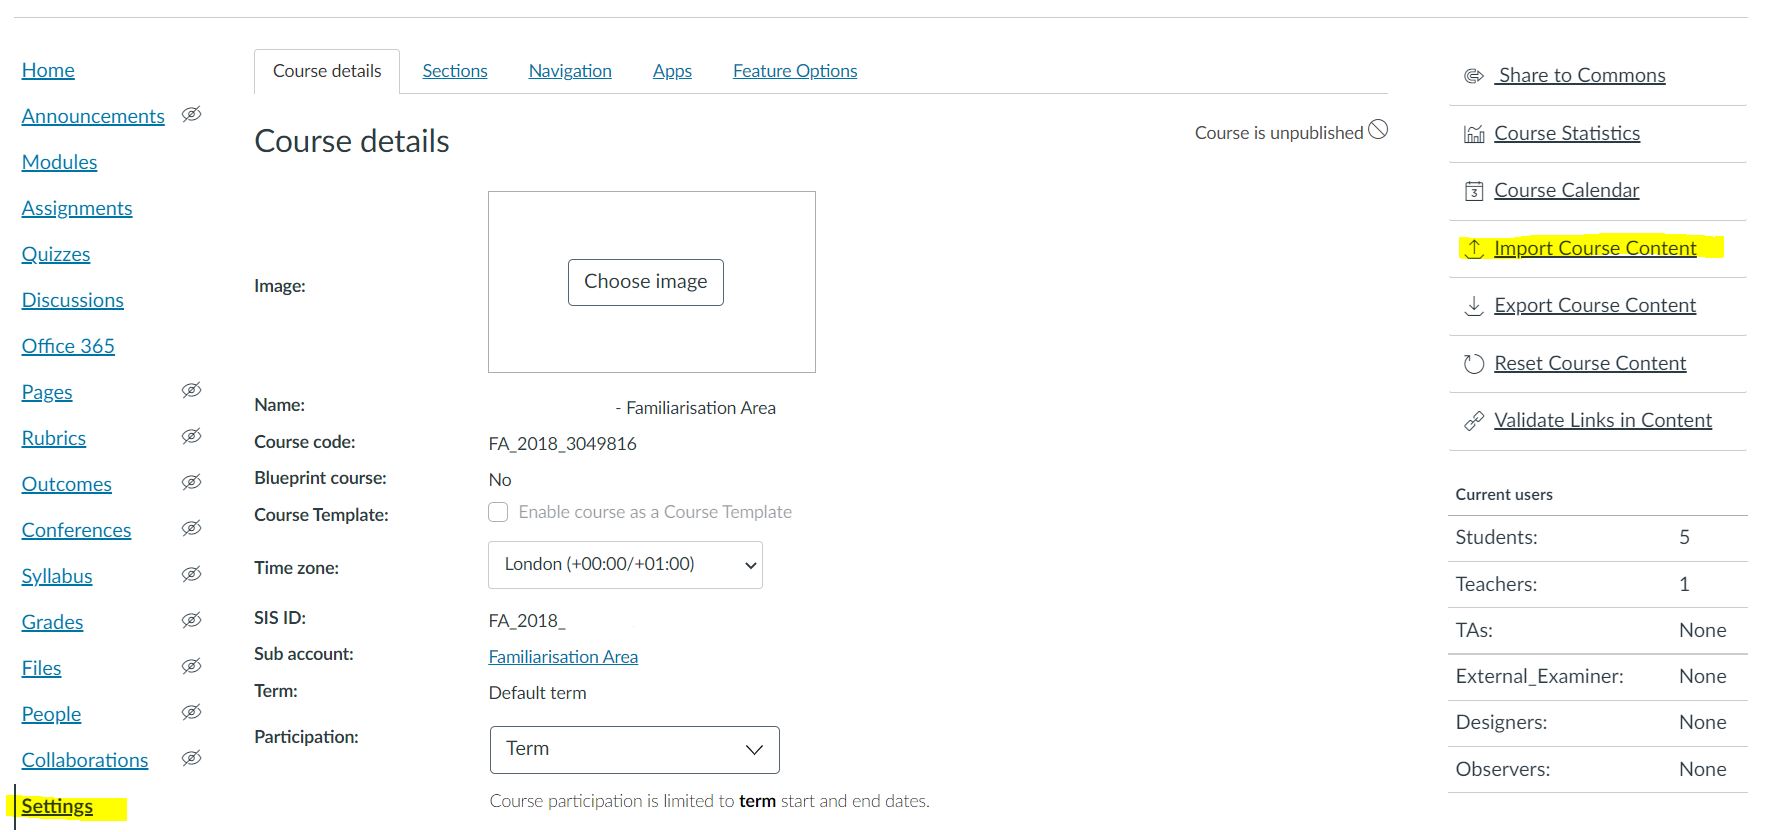Screen dimensions: 1765x832
Task: Switch to the Sections tab
Action: pos(454,71)
